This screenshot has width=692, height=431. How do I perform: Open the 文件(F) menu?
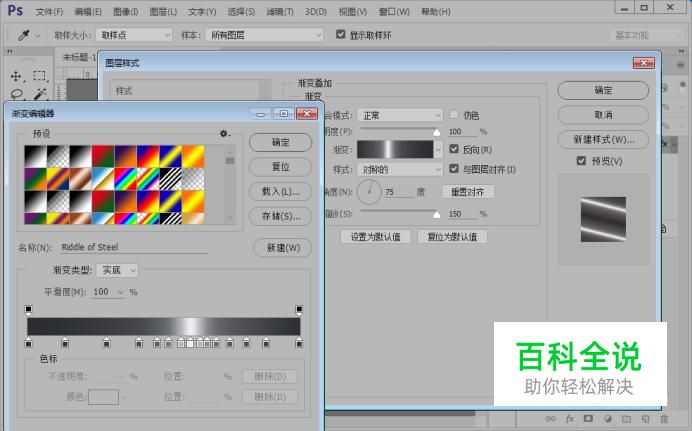click(x=49, y=12)
